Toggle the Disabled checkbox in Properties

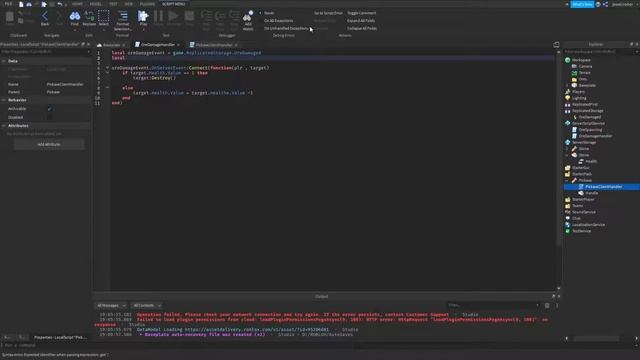50,117
